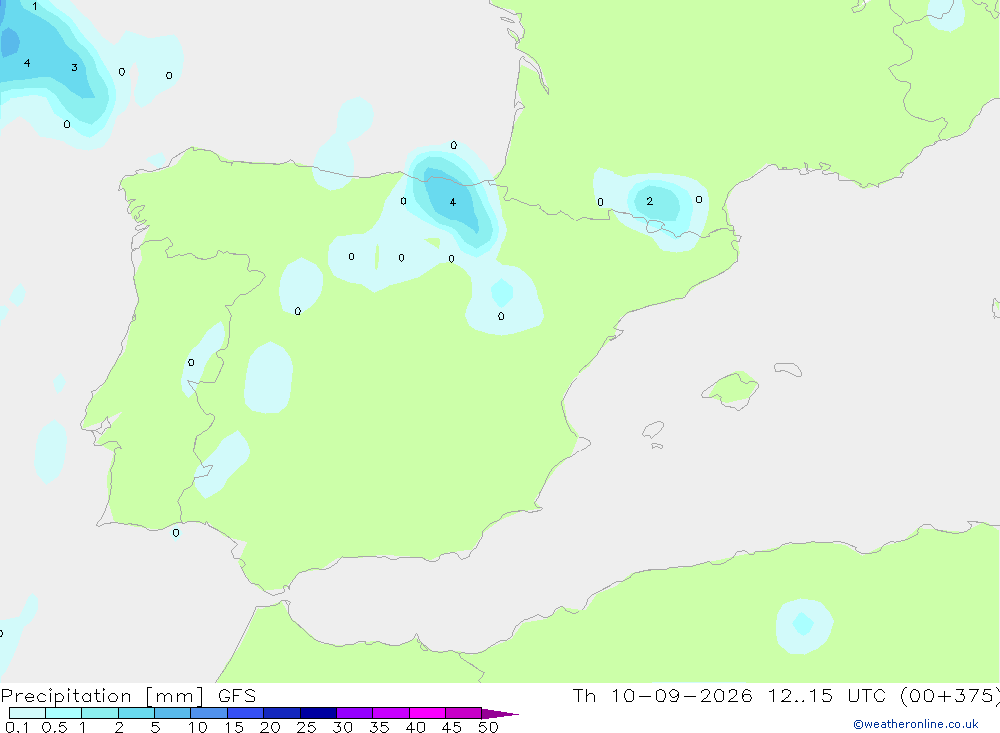The height and width of the screenshot is (733, 1000).
Task: Select the 5–10 mm blue legend swatch
Action: coord(172,713)
